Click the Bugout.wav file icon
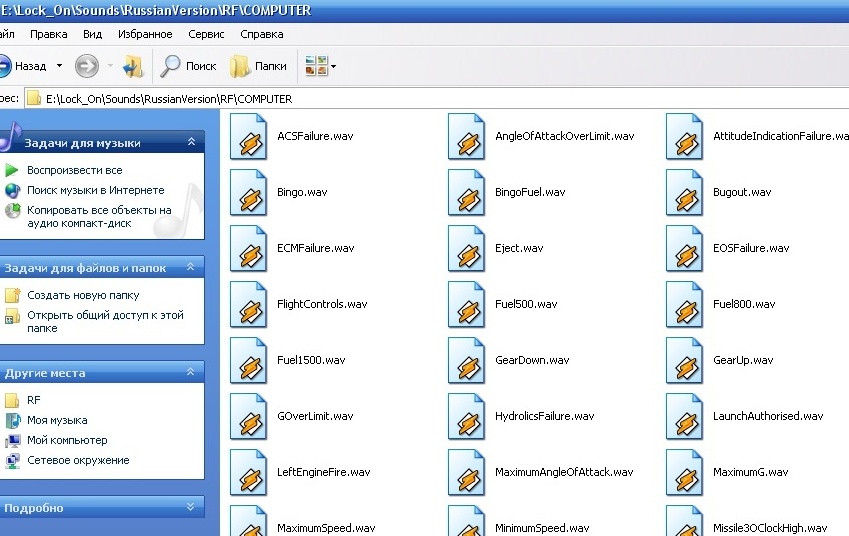This screenshot has width=849, height=536. click(684, 192)
